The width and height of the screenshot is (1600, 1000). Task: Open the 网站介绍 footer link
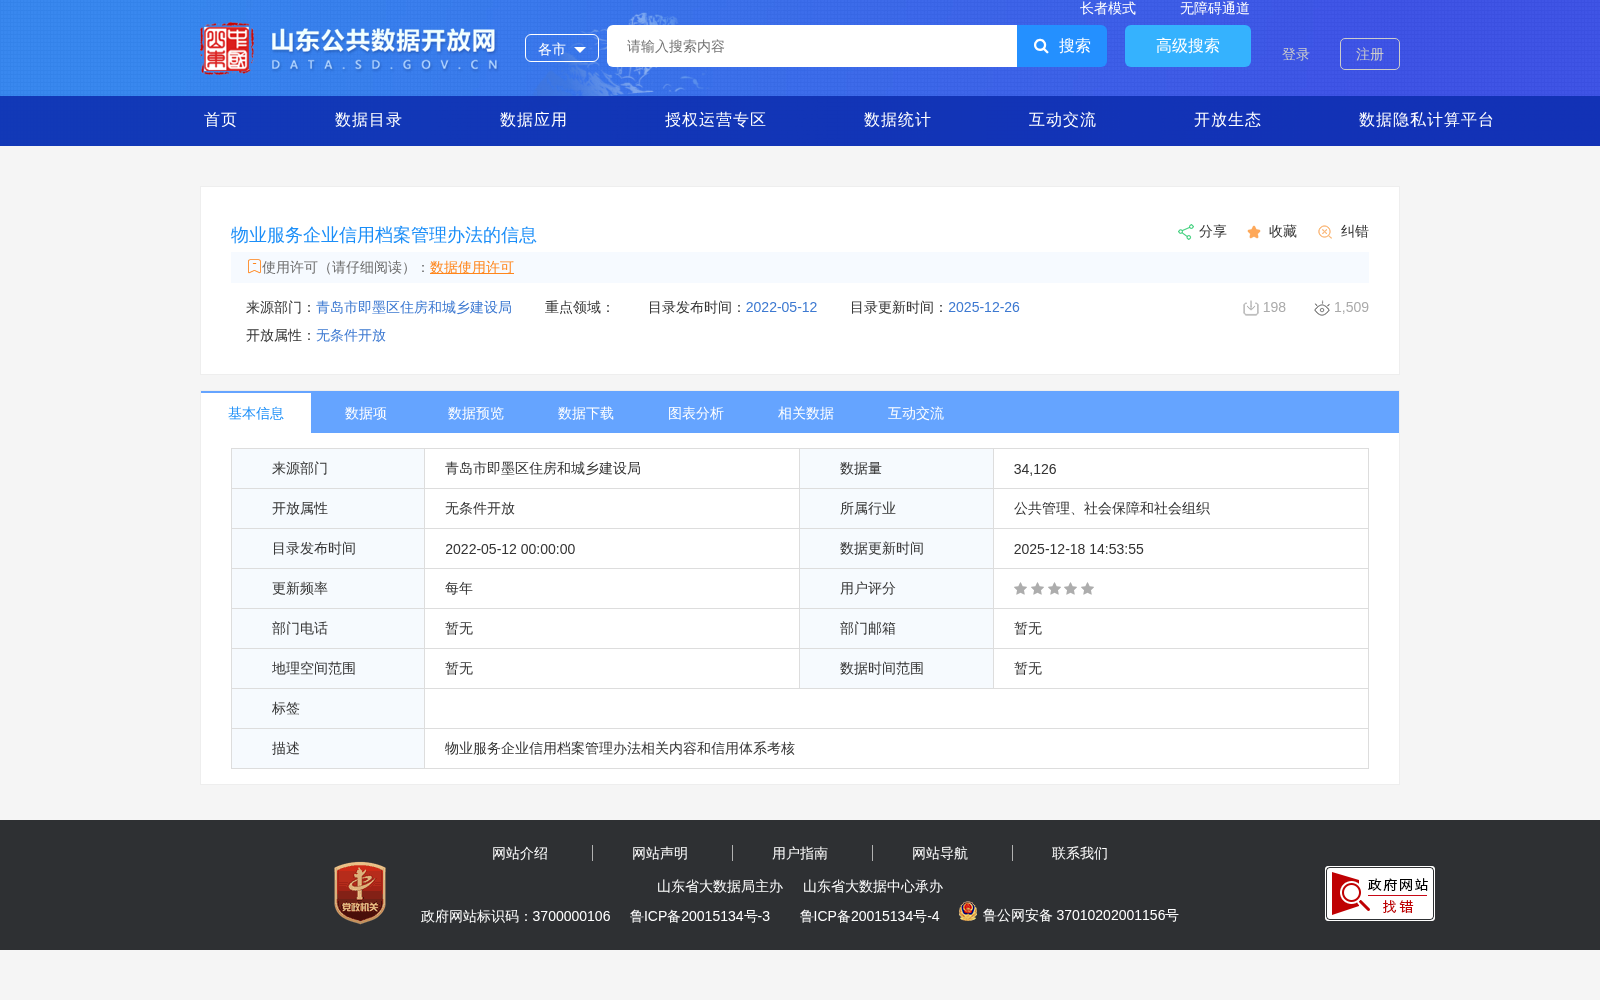pyautogui.click(x=520, y=853)
